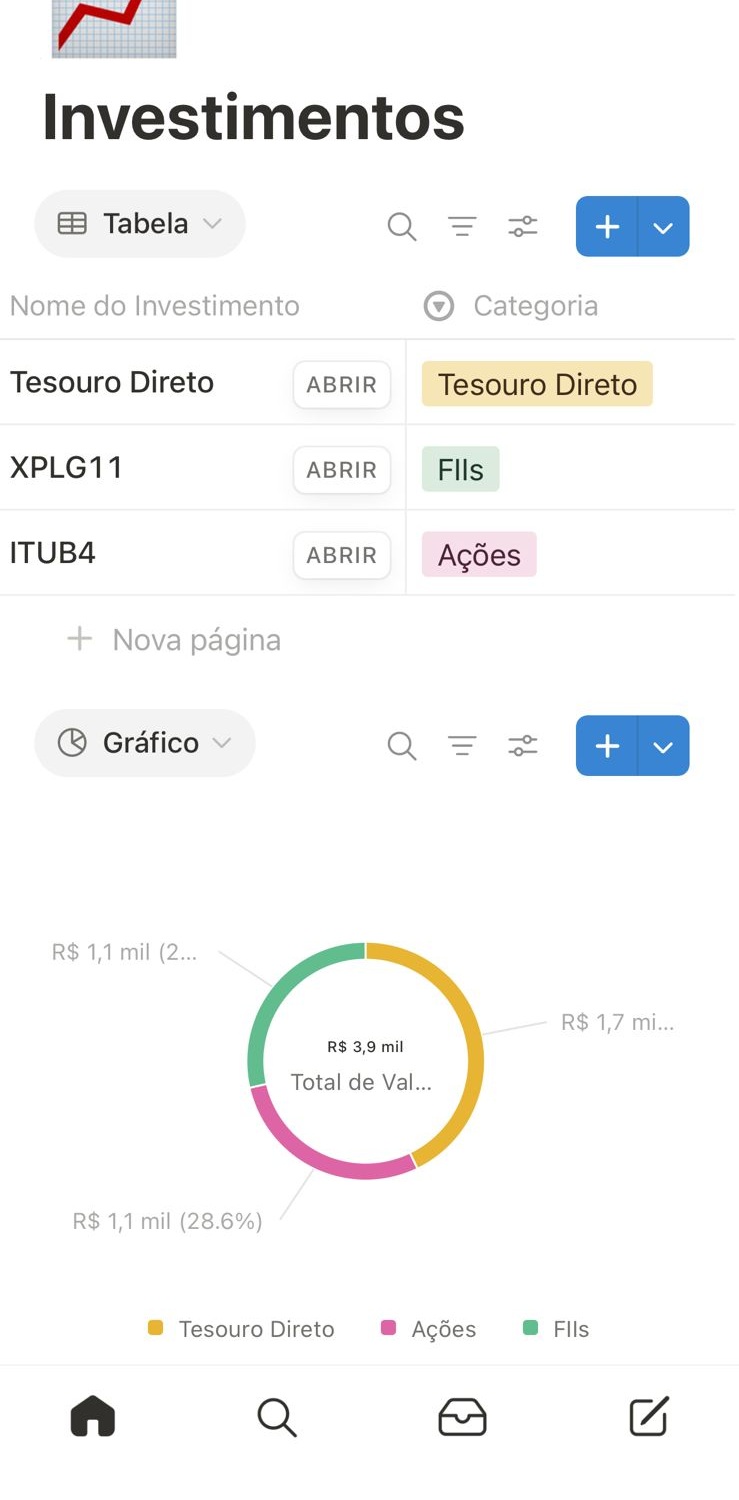
Task: Open the arrow beside chart's plus button
Action: point(663,746)
